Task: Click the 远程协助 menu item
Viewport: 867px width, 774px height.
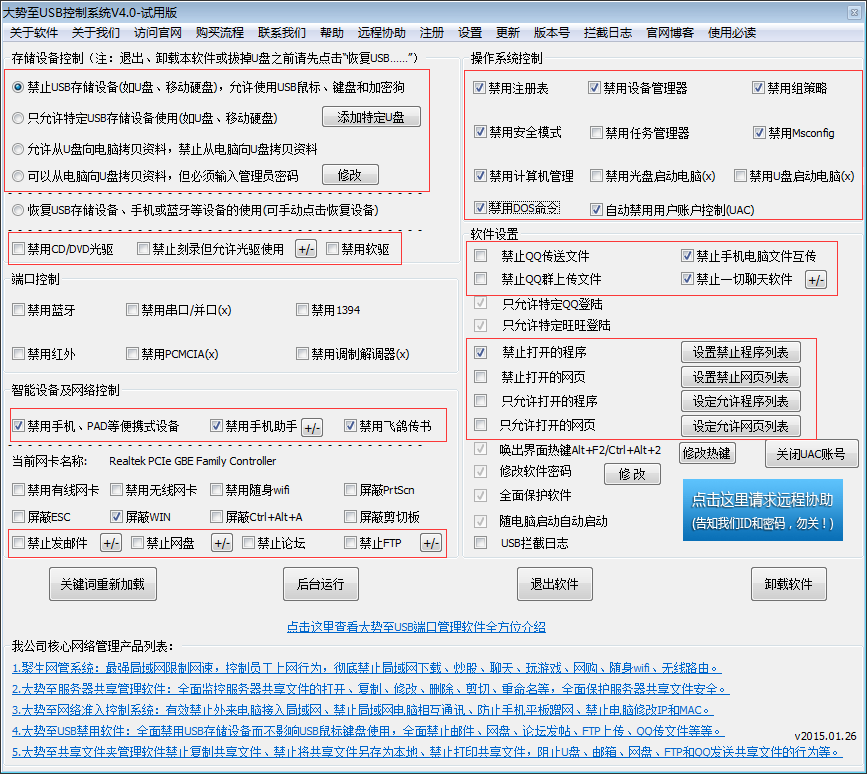Action: point(381,32)
